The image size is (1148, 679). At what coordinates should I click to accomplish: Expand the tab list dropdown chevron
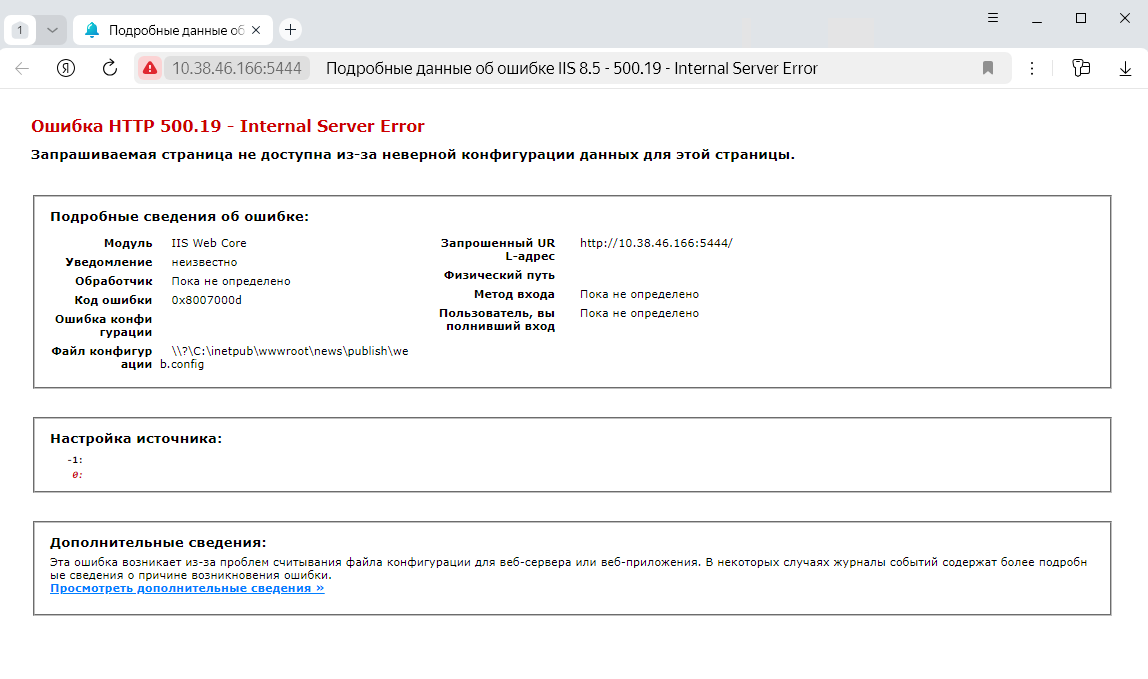(x=52, y=30)
